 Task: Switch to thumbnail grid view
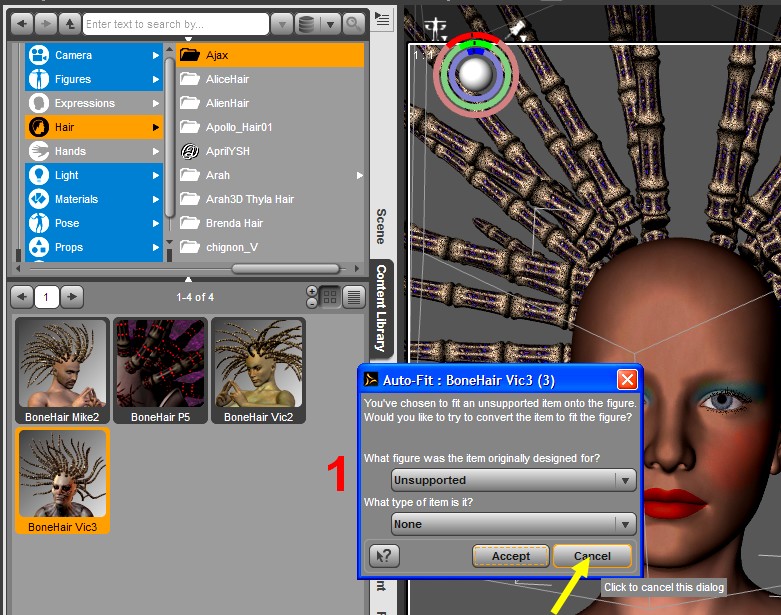(x=330, y=297)
